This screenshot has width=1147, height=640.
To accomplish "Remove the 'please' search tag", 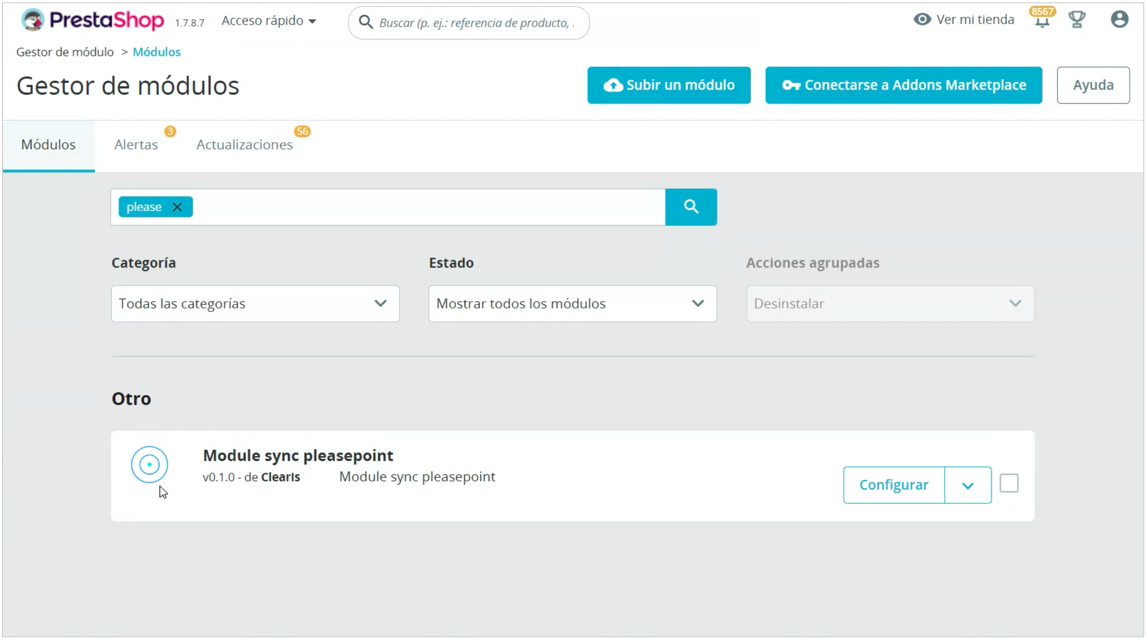I will click(177, 207).
